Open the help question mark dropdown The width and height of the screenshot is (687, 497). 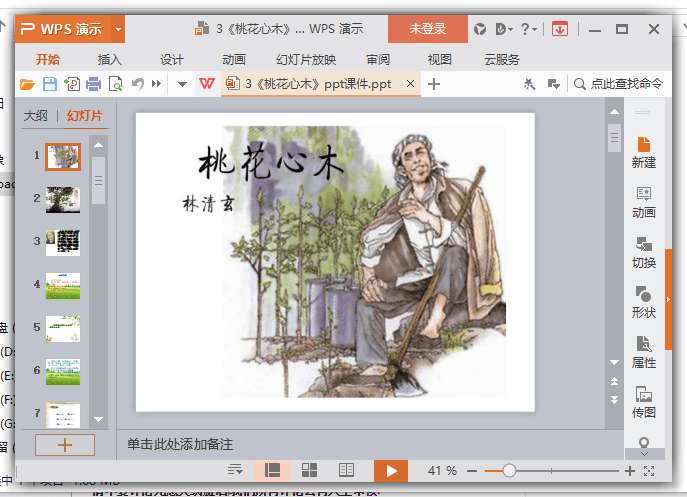(529, 29)
